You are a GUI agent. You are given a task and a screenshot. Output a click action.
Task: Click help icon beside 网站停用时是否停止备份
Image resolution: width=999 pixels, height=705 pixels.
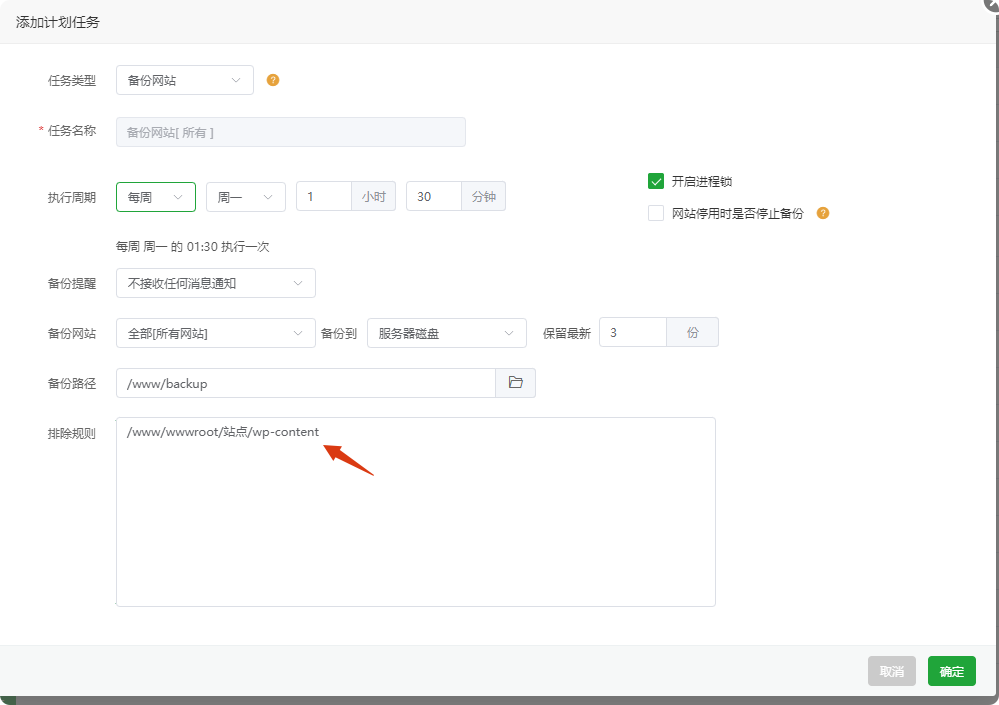[823, 213]
